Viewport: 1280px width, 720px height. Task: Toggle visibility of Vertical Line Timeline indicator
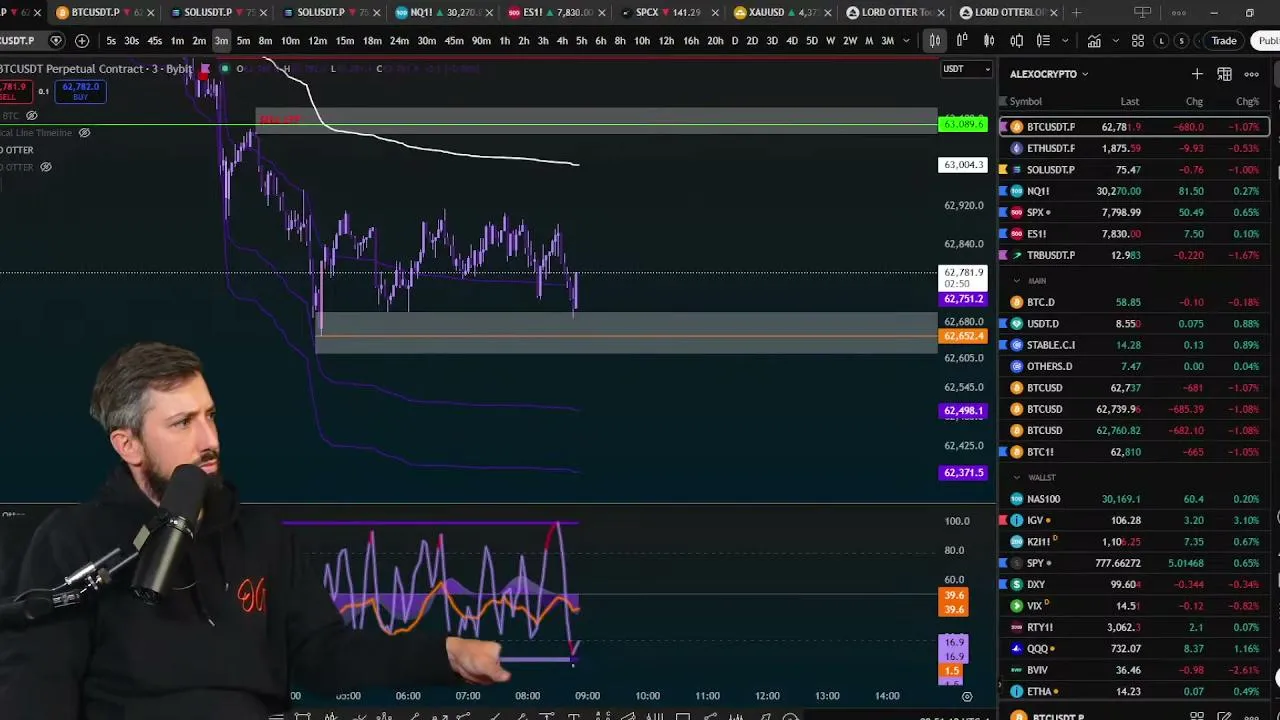(84, 133)
